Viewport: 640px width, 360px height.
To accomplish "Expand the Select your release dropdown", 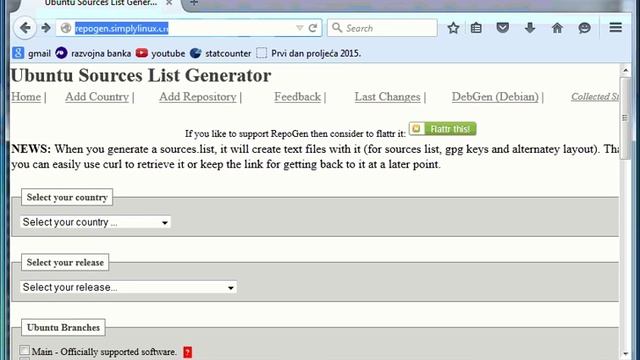I will coord(128,287).
